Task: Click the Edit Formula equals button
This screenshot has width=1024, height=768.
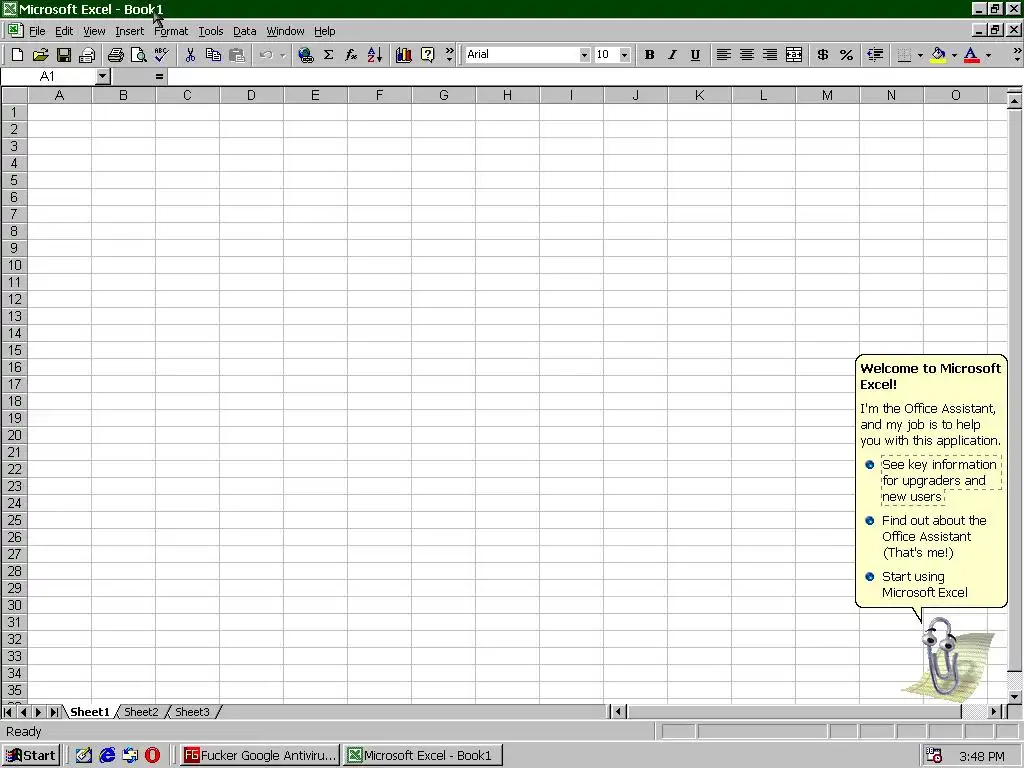Action: point(159,76)
